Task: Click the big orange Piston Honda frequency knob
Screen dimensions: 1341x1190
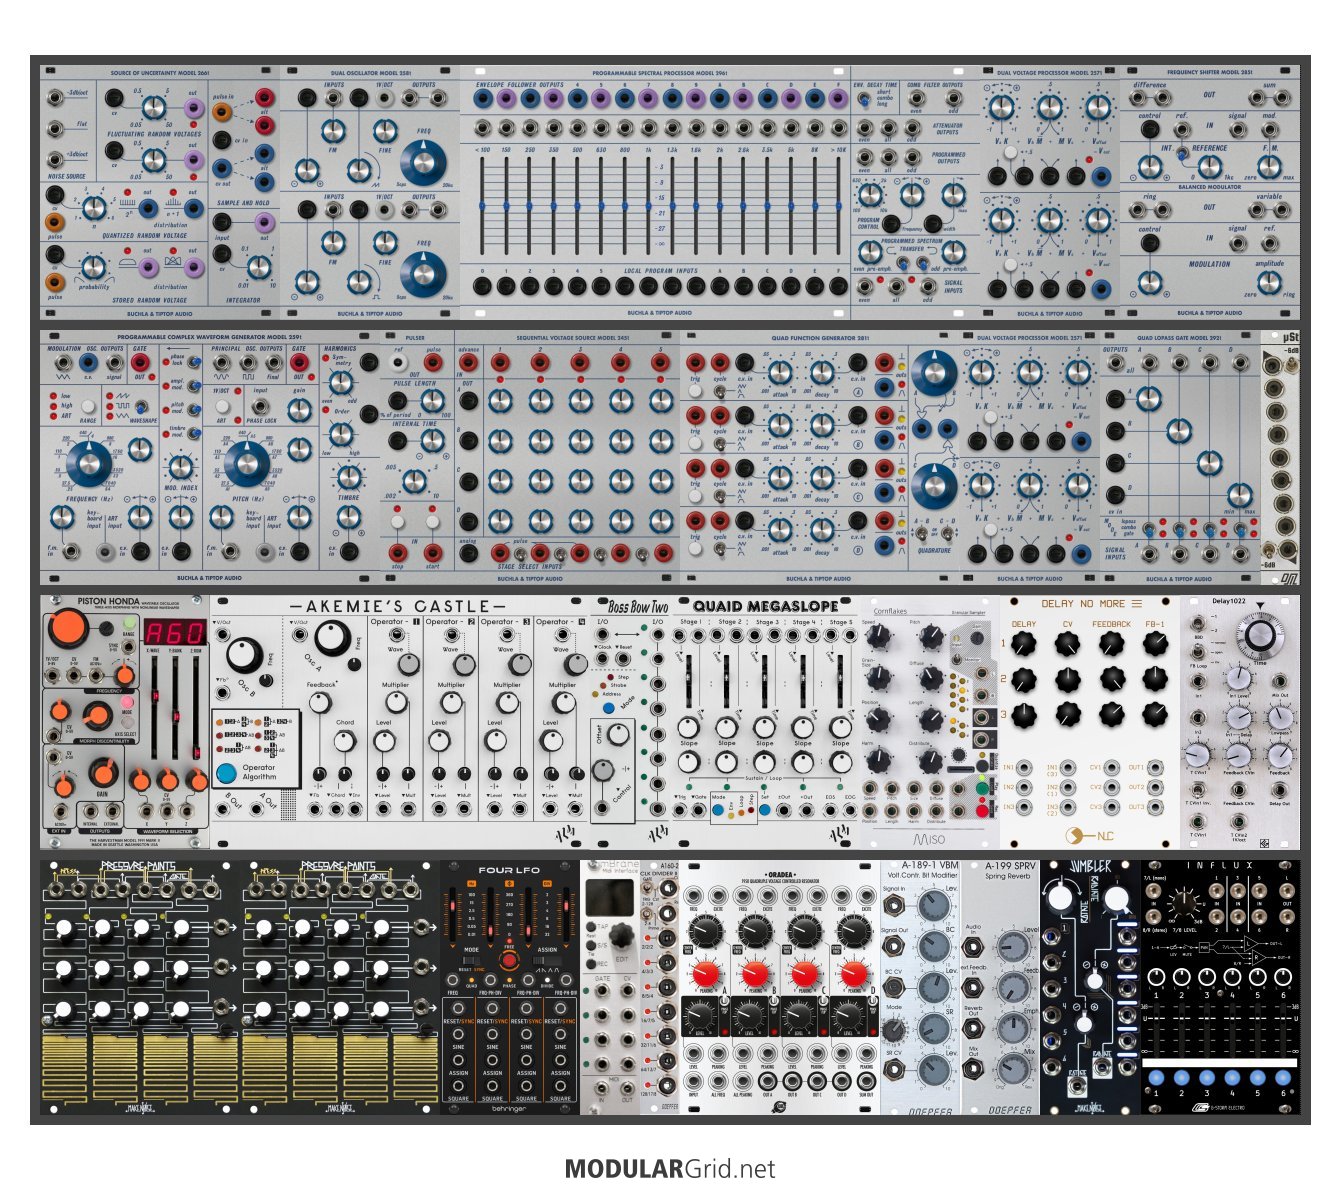Action: [x=68, y=627]
